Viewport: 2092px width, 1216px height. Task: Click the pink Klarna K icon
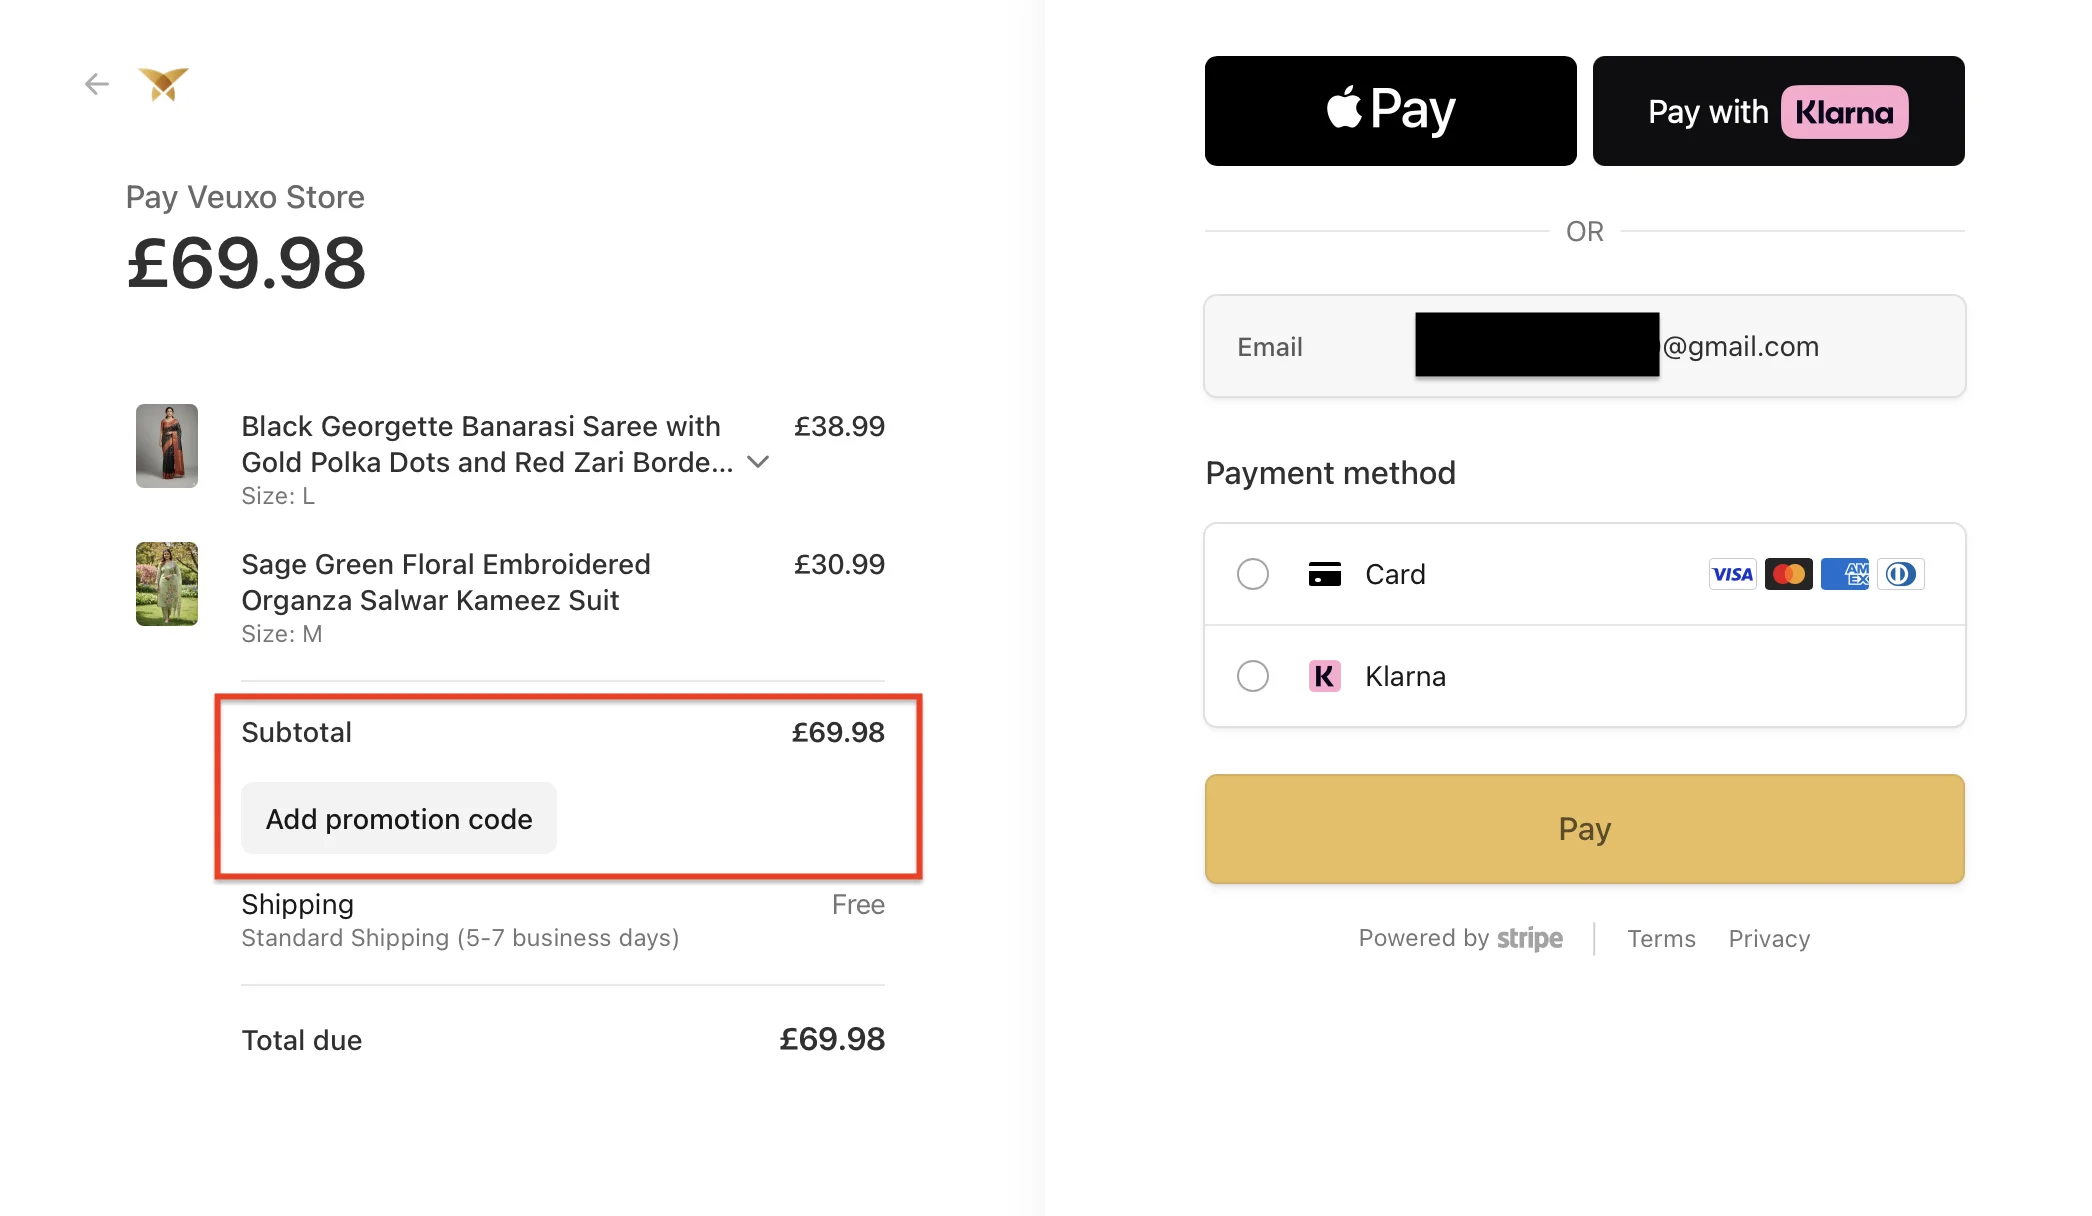[x=1324, y=676]
